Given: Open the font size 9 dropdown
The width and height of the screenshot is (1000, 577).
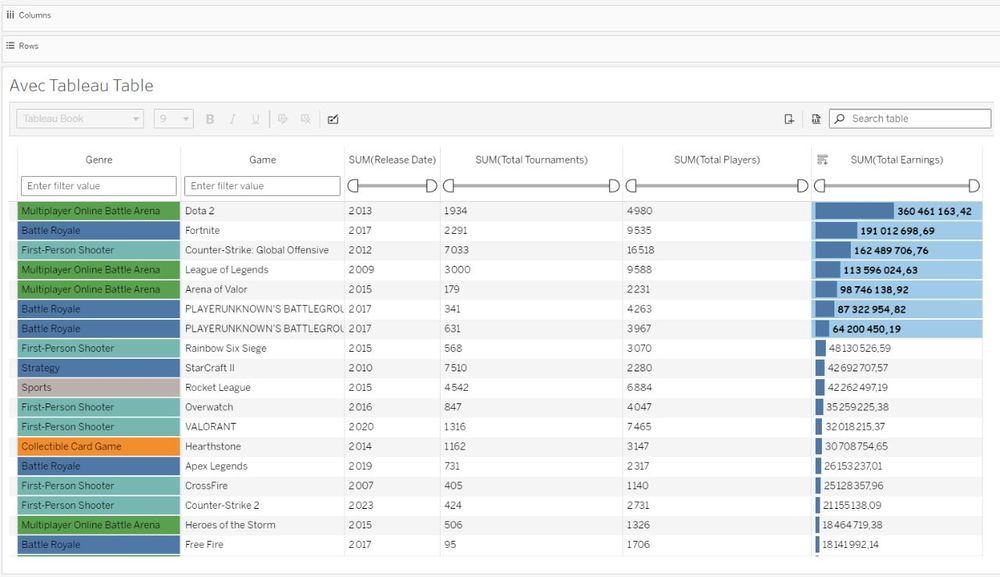Looking at the screenshot, I should coord(173,119).
